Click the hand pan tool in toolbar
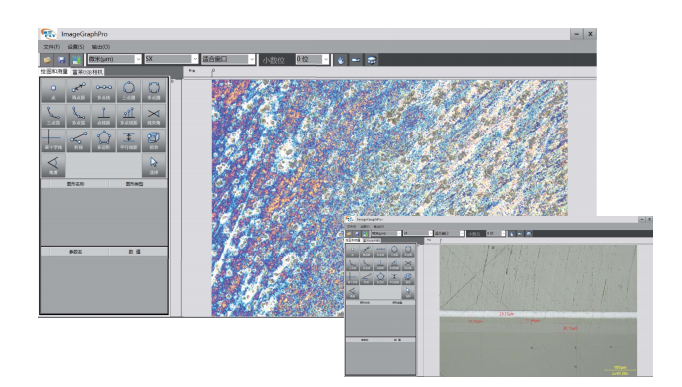This screenshot has width=682, height=387. point(341,60)
